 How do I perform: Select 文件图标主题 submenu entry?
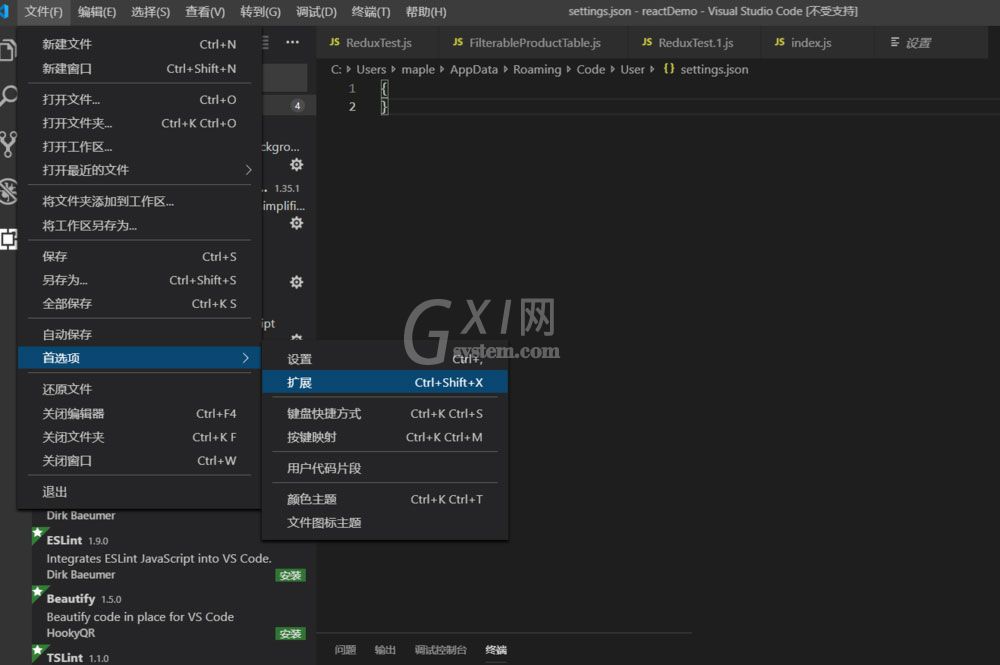pyautogui.click(x=385, y=523)
